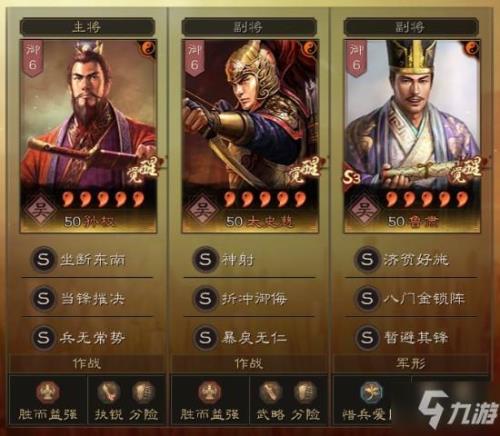Click the S badge beside 兵无常势
Image resolution: width=500 pixels, height=436 pixels.
click(44, 337)
